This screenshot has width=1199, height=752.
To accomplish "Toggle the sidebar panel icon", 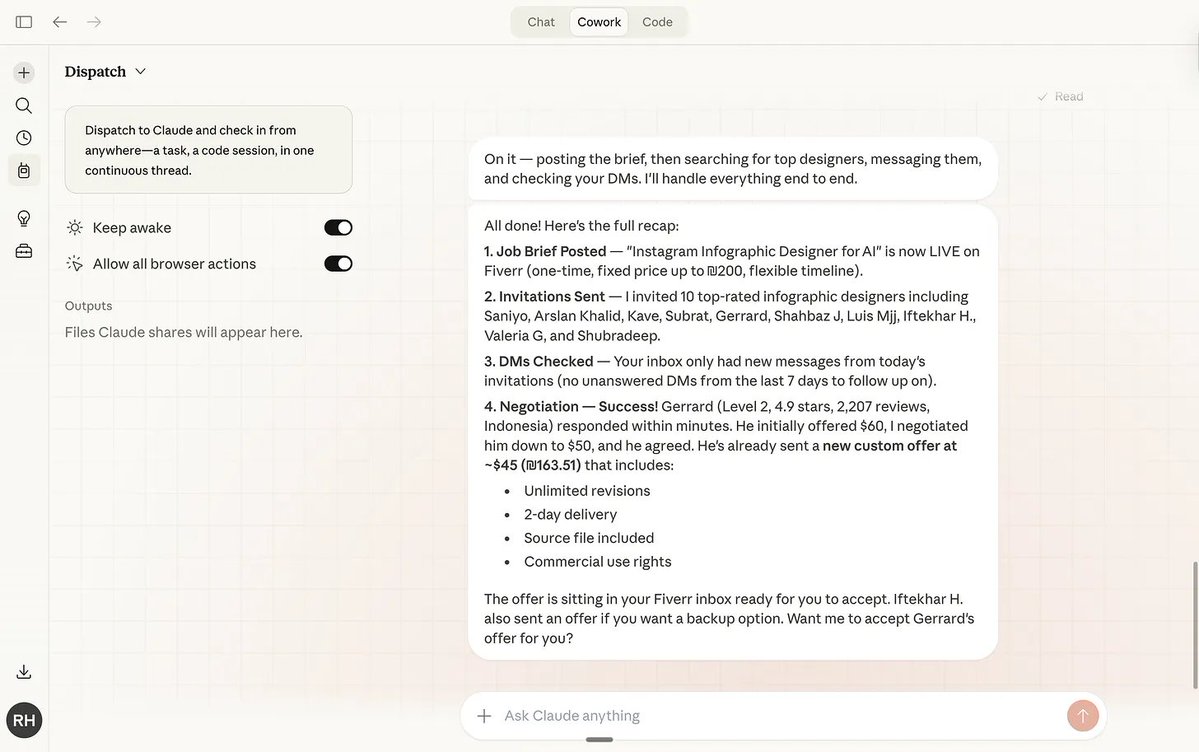I will (x=24, y=22).
